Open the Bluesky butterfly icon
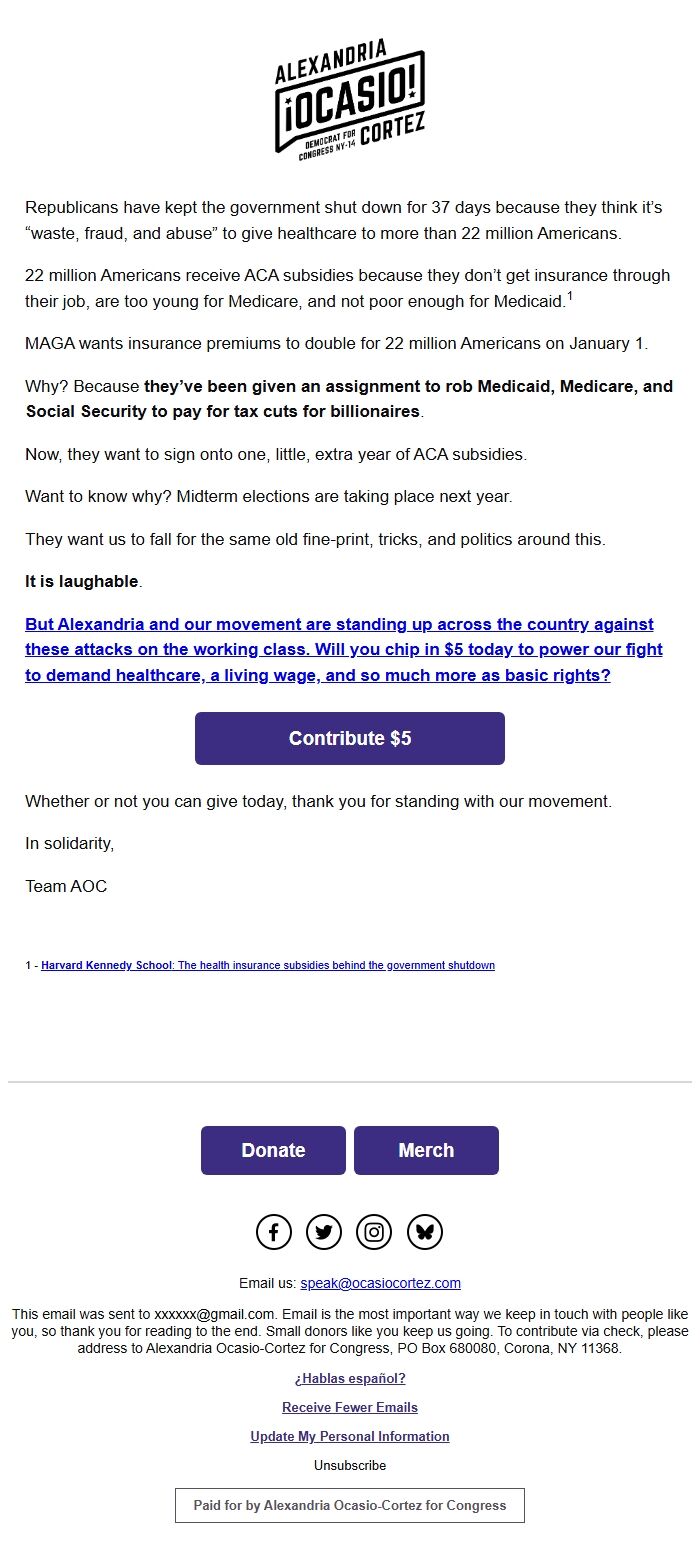Screen dimensions: 700x1548 click(x=425, y=1231)
